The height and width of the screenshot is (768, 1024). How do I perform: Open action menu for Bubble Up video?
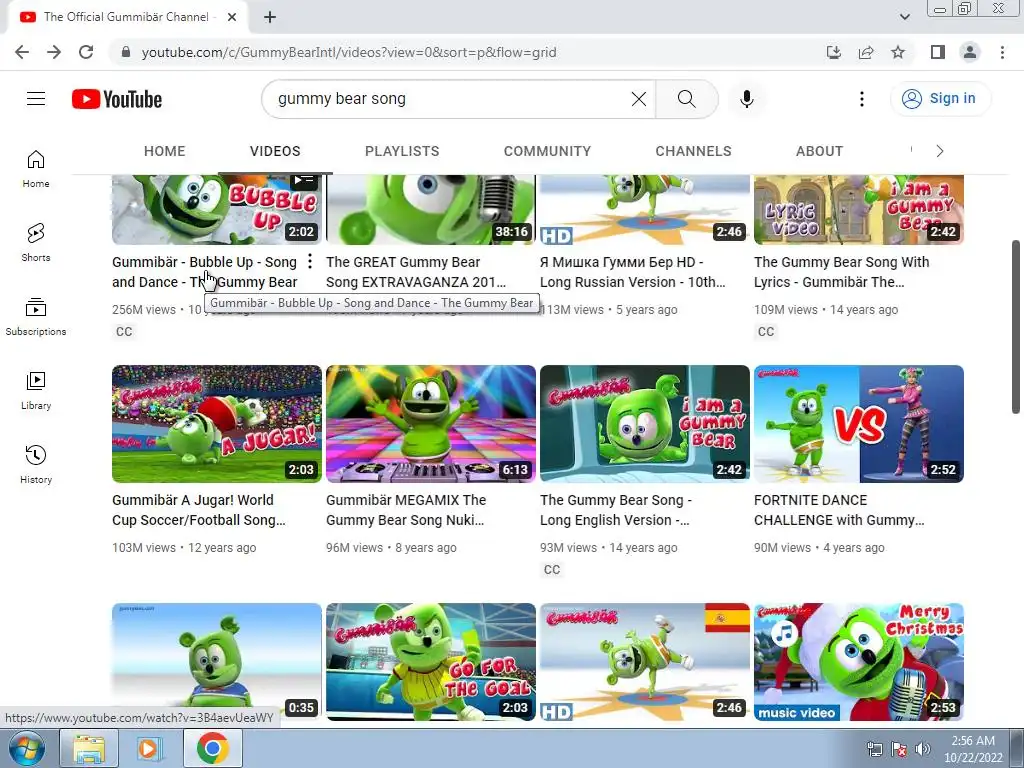[310, 261]
